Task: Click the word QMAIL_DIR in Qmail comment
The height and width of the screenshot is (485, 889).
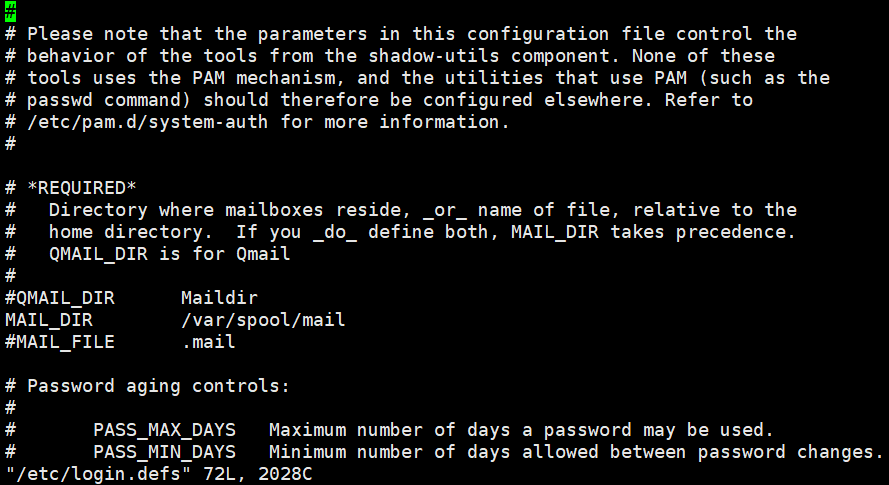Action: point(99,254)
